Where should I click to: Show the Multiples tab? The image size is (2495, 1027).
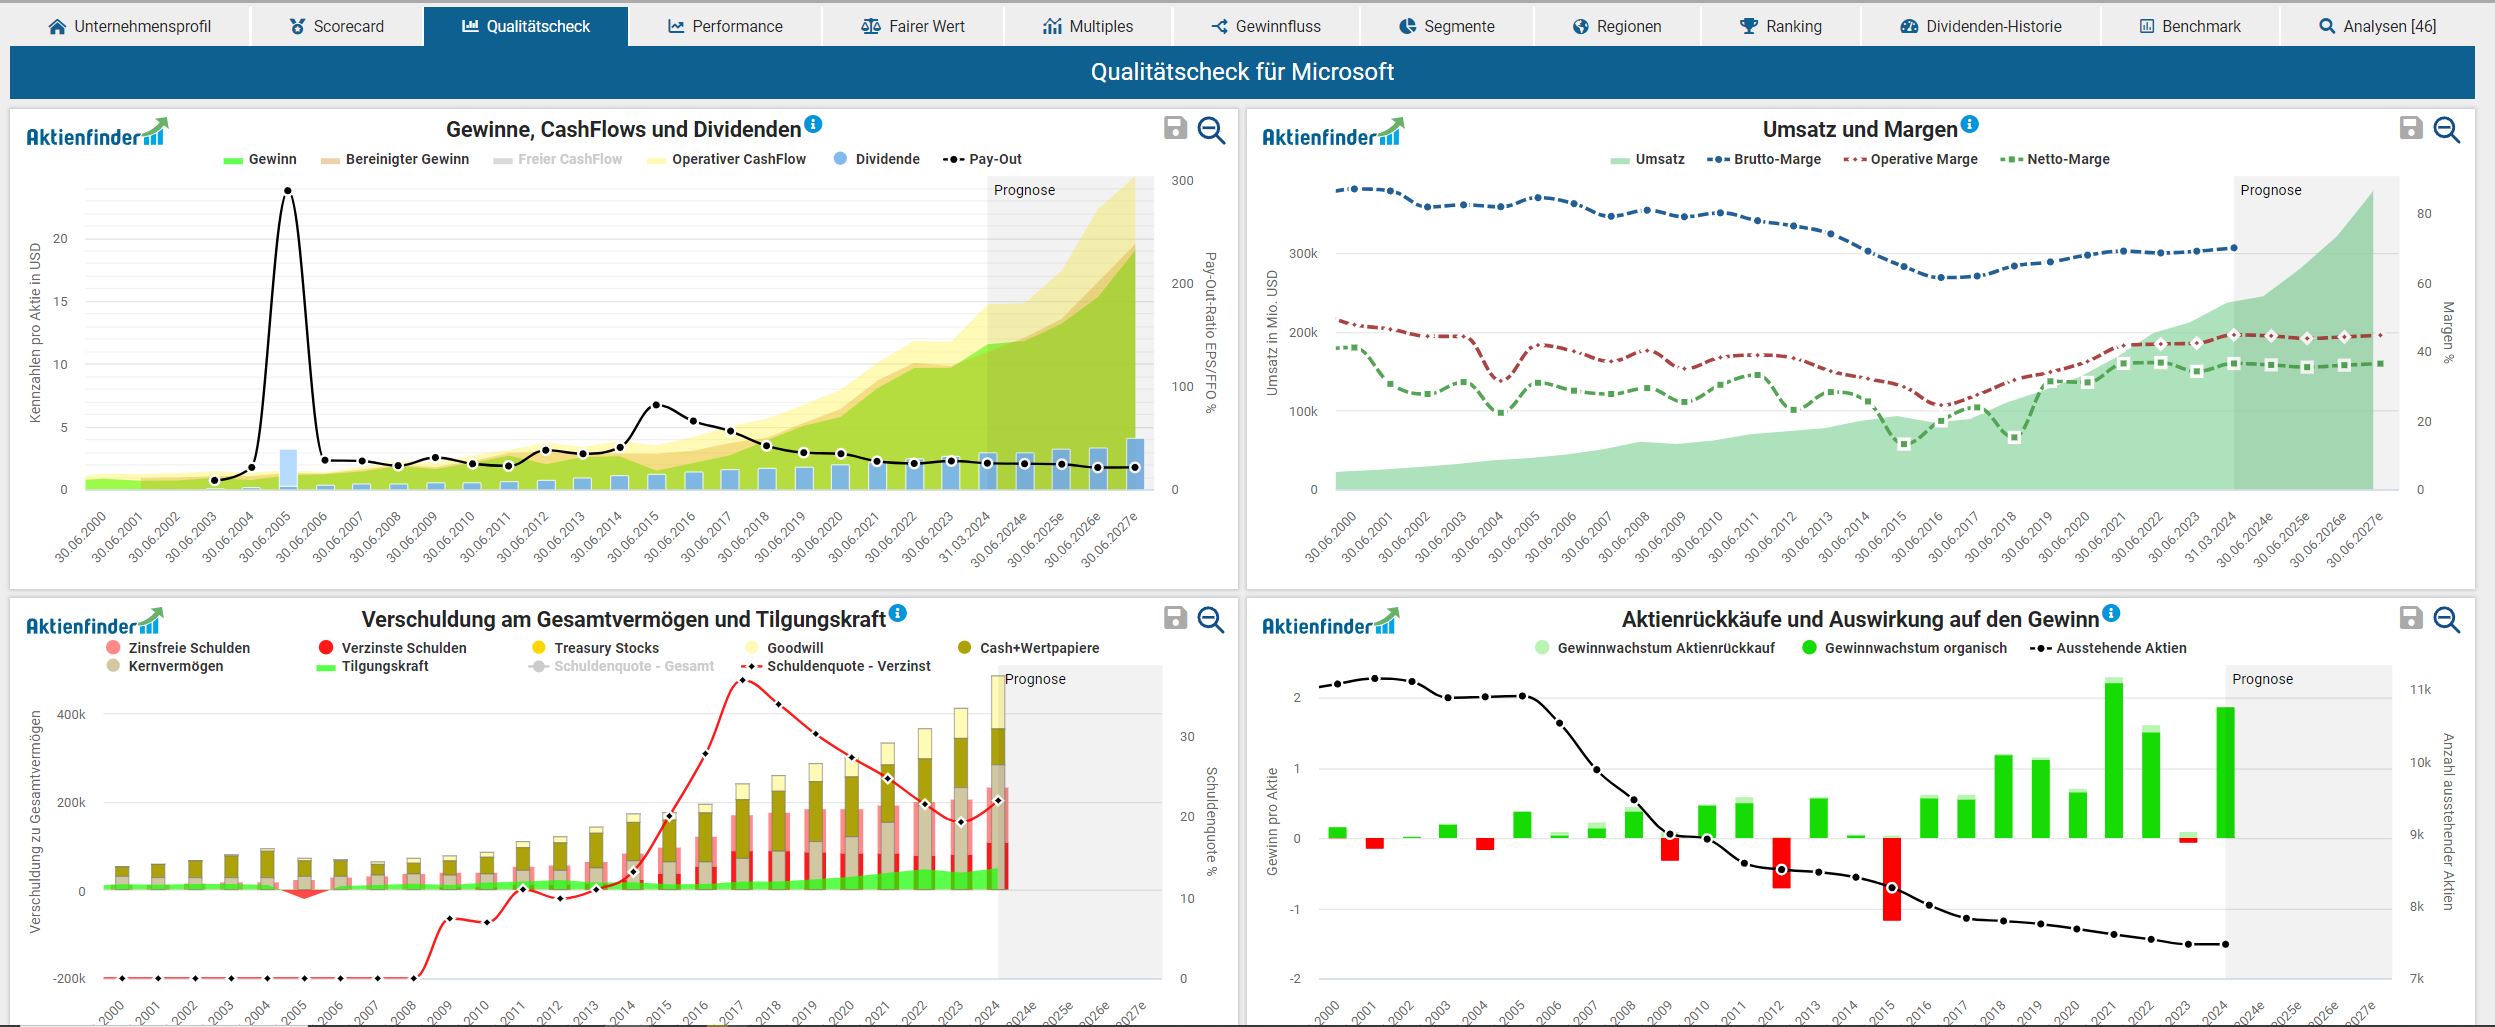1088,26
